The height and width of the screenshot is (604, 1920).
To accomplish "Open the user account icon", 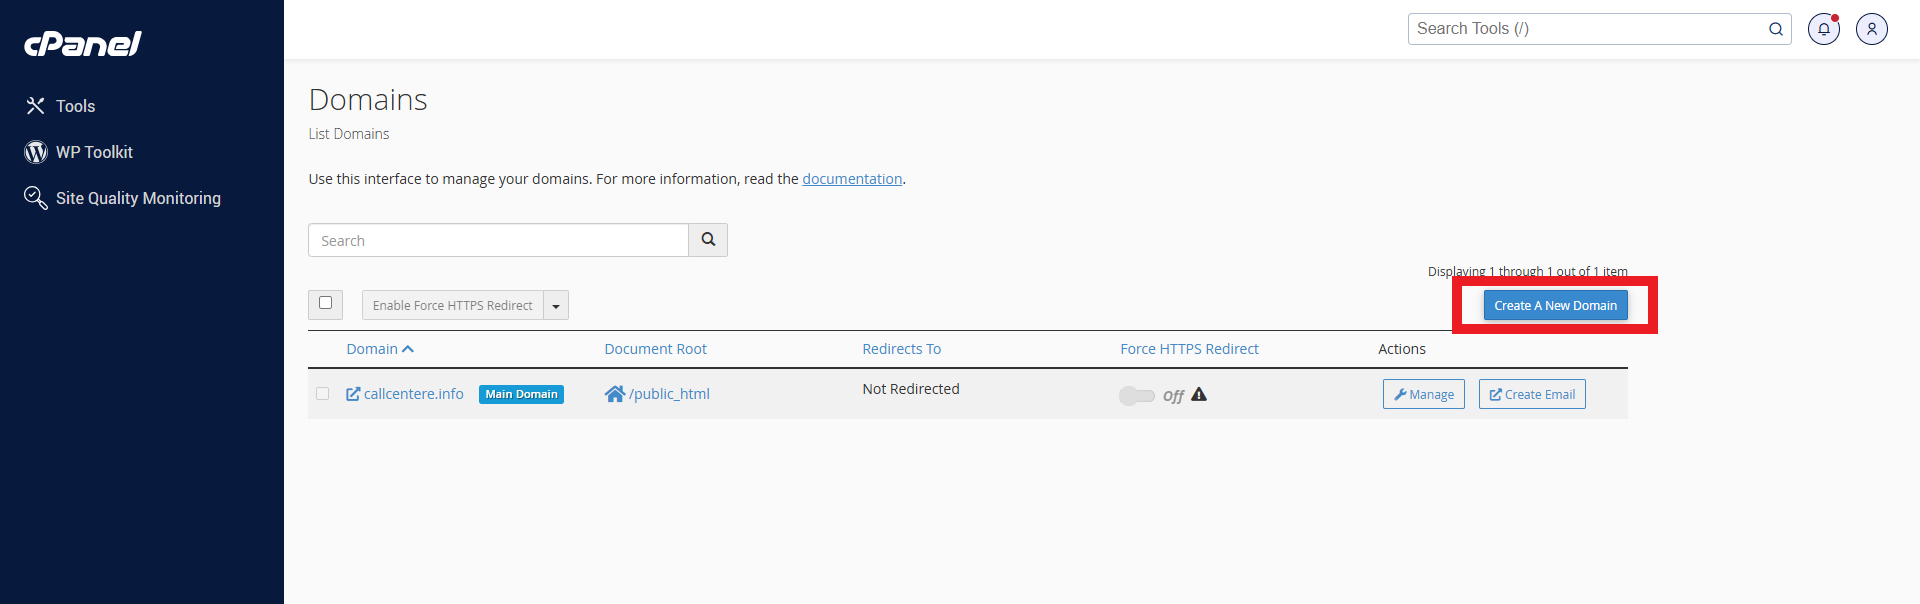I will coord(1871,29).
